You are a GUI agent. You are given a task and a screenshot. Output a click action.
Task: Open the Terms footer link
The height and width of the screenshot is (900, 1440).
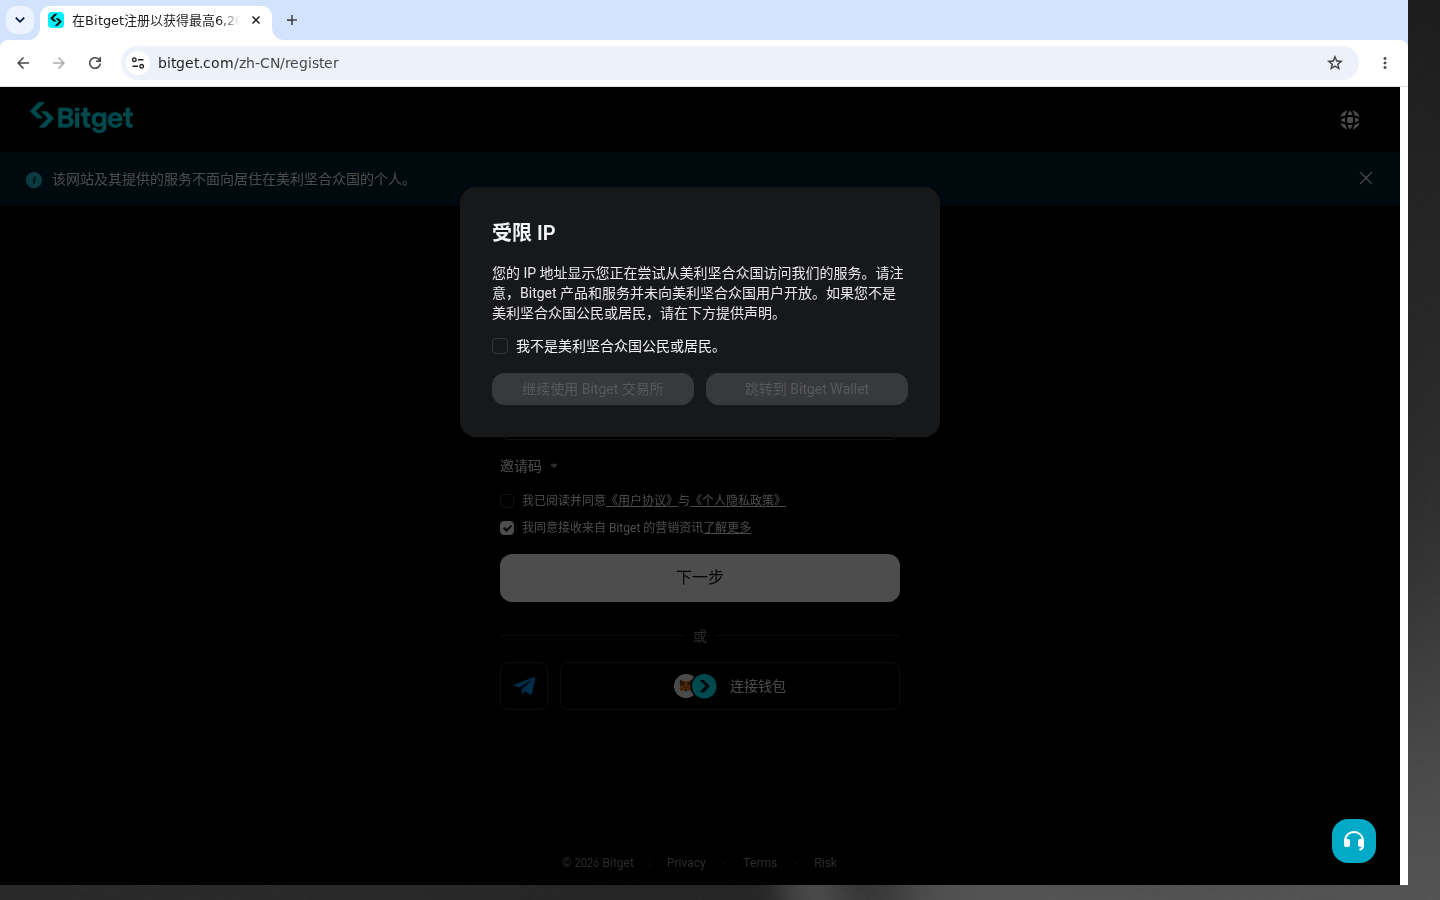click(x=760, y=863)
